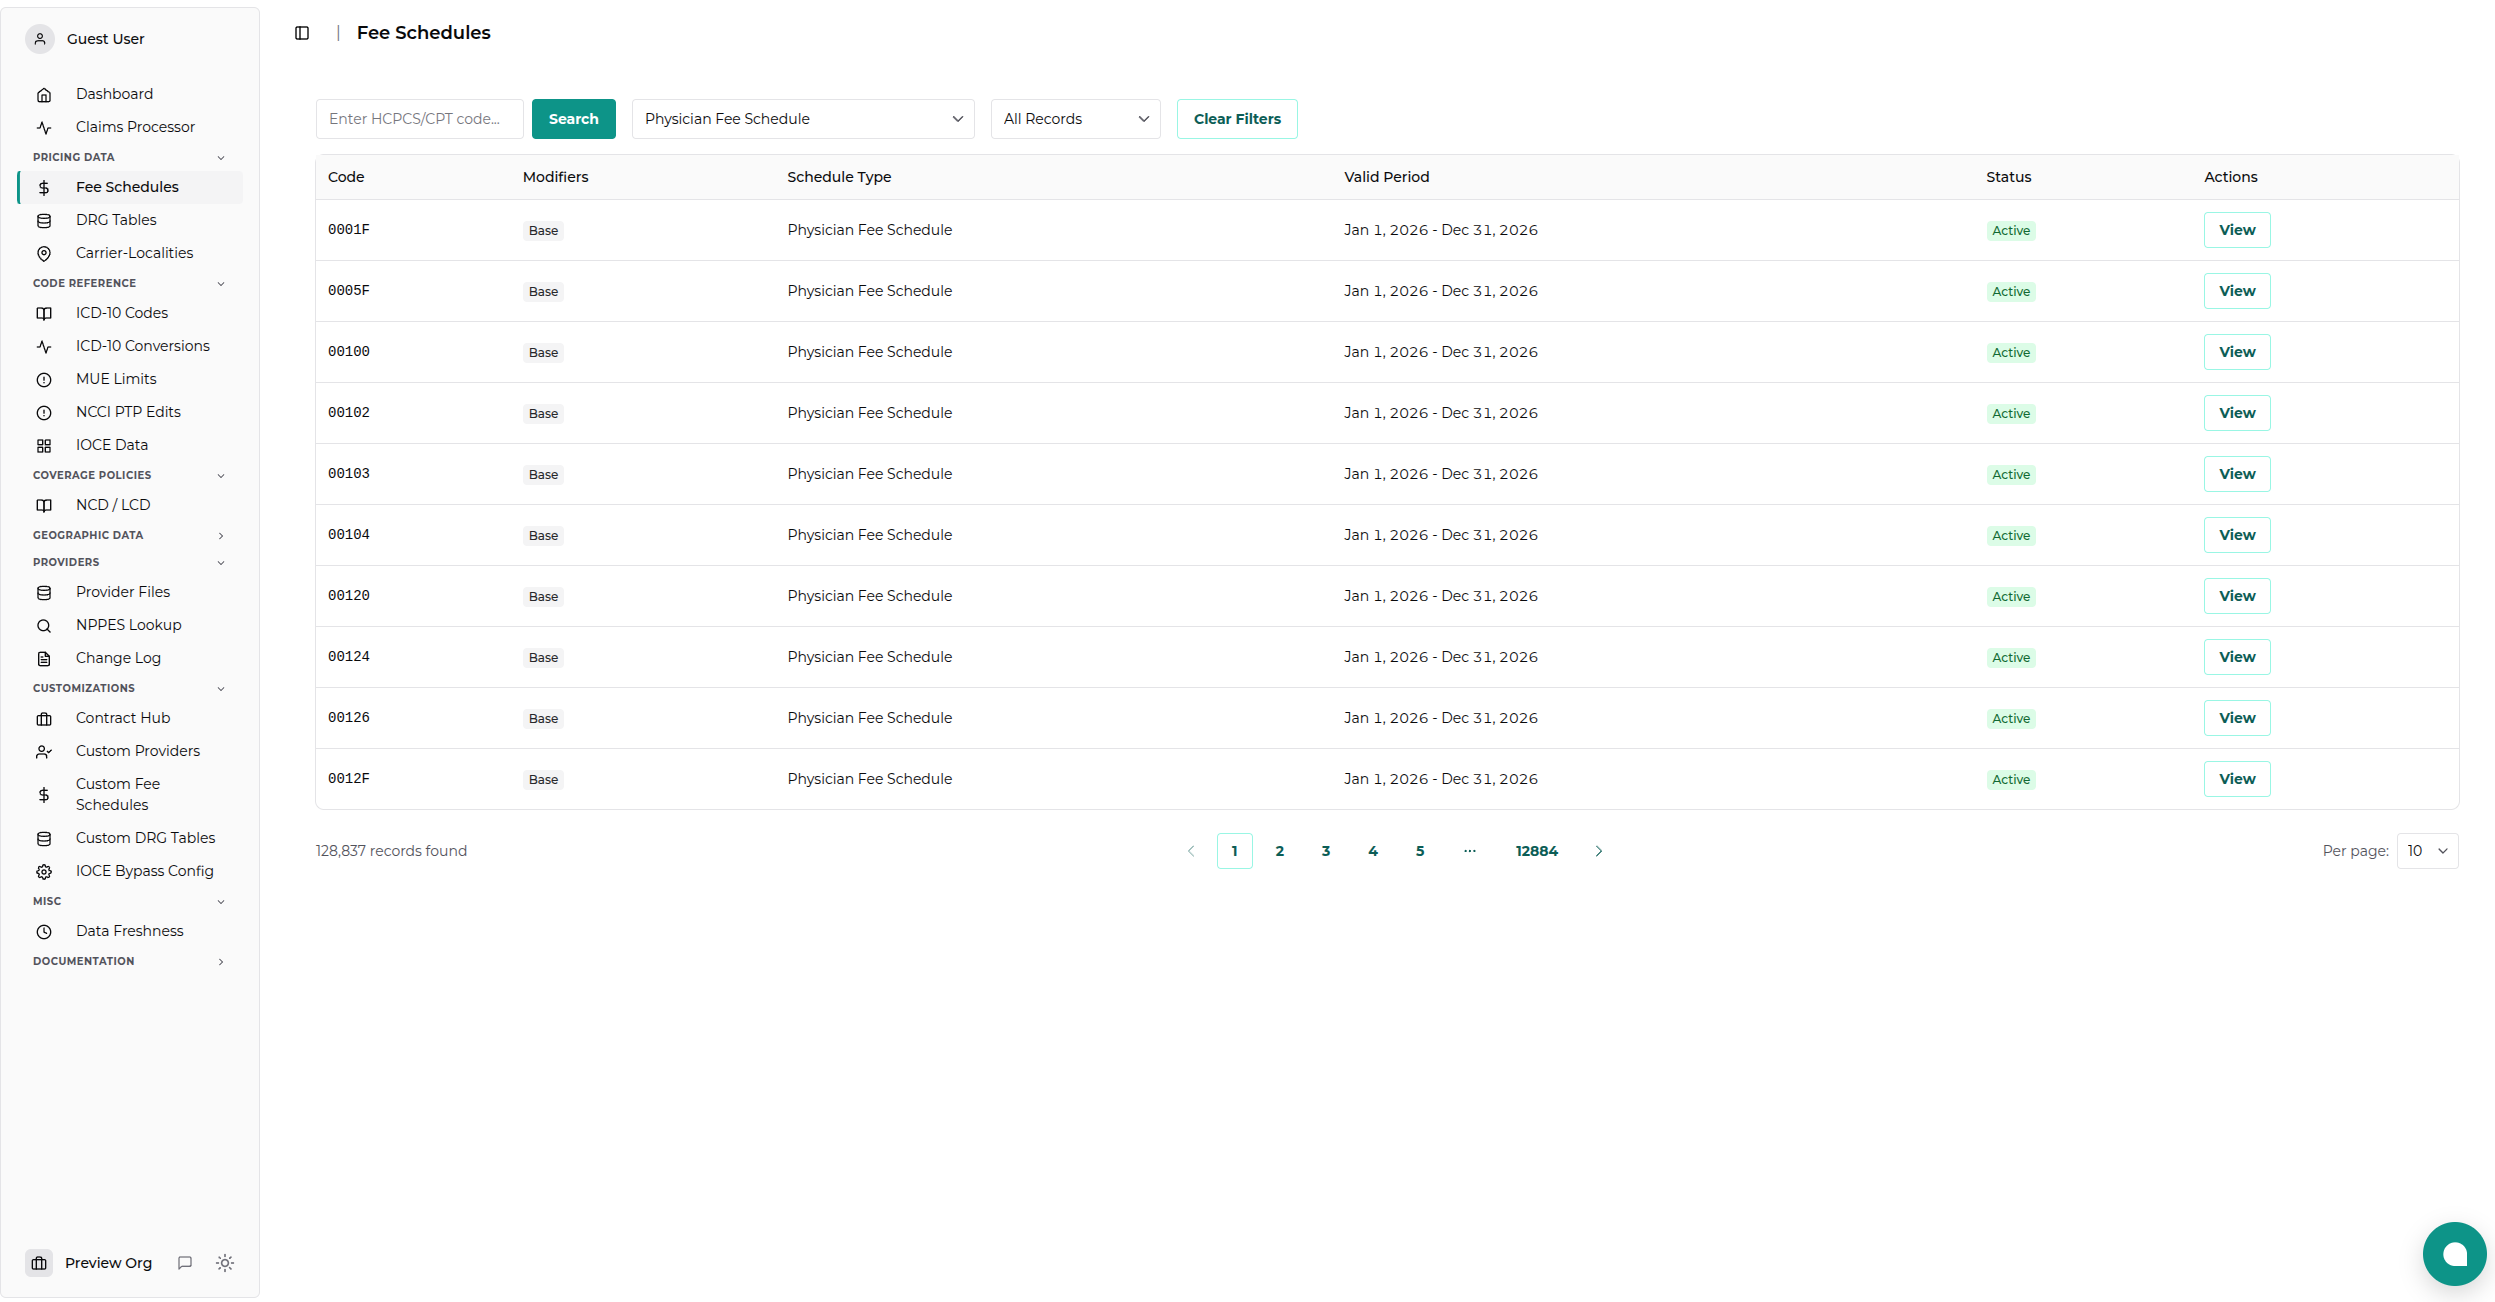Click the Preview Org briefcase icon

point(39,1263)
